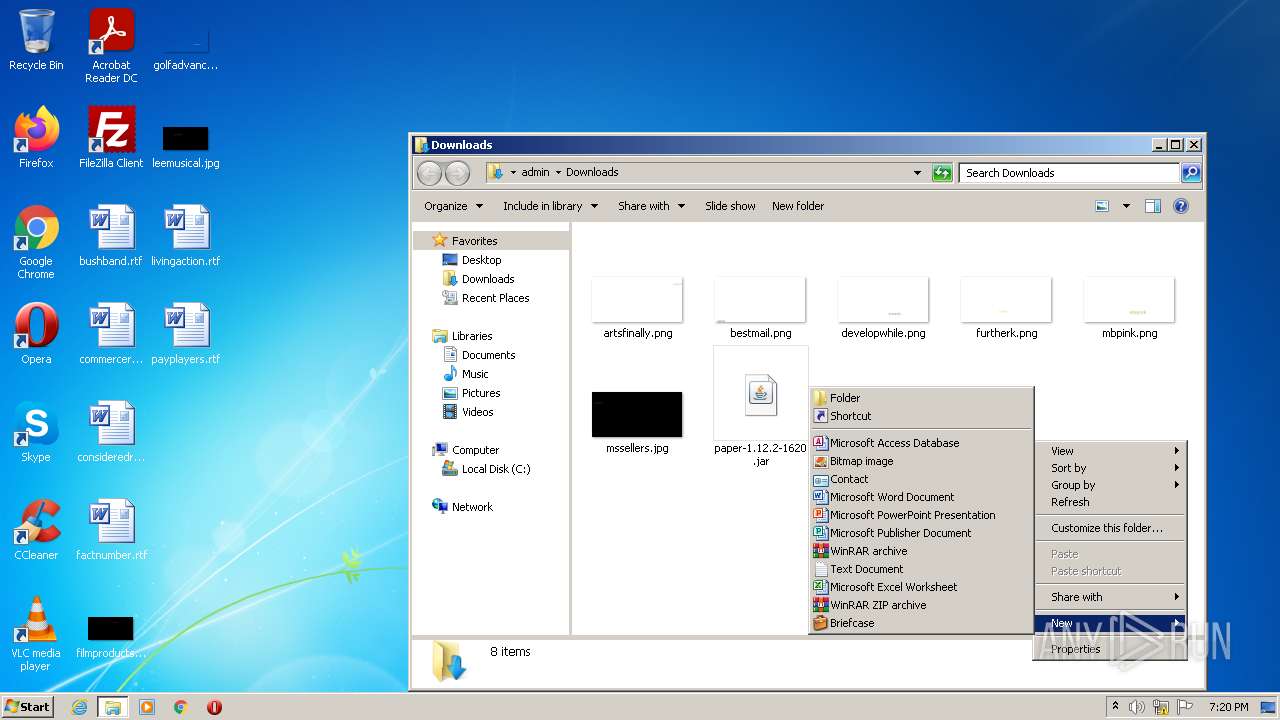
Task: Expand Sort by submenu
Action: (1110, 468)
